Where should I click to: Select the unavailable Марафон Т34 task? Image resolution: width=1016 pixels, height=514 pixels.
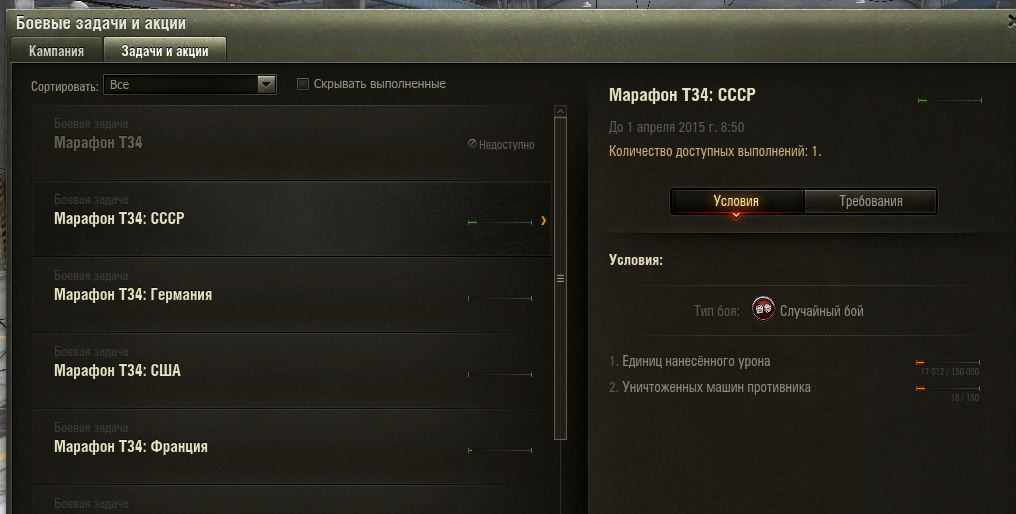click(292, 143)
